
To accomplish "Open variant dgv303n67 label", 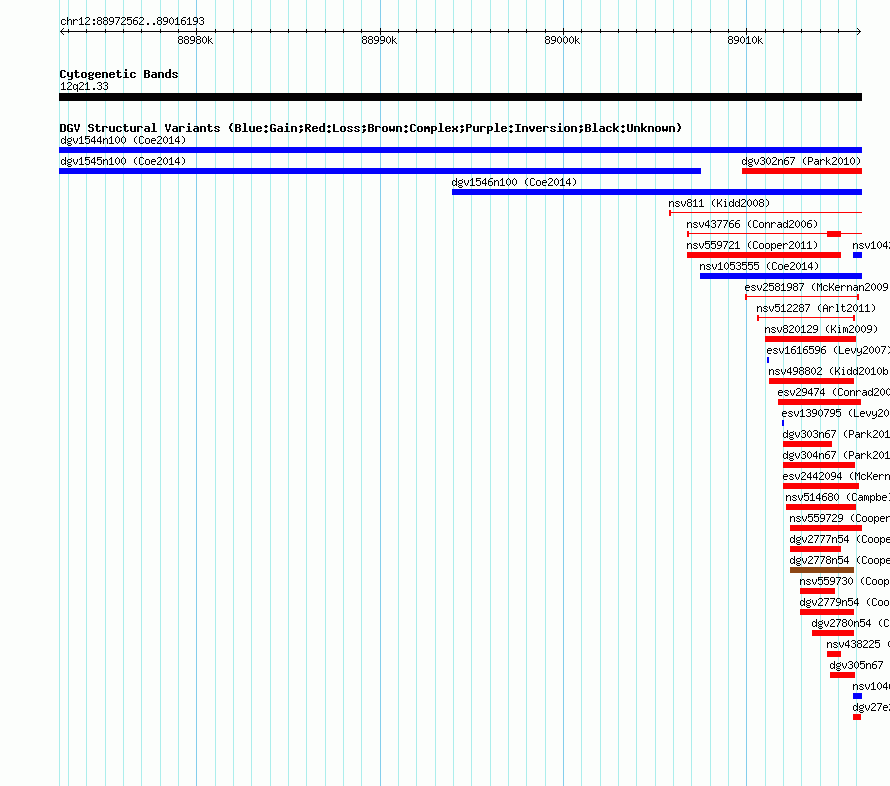I will pos(836,434).
